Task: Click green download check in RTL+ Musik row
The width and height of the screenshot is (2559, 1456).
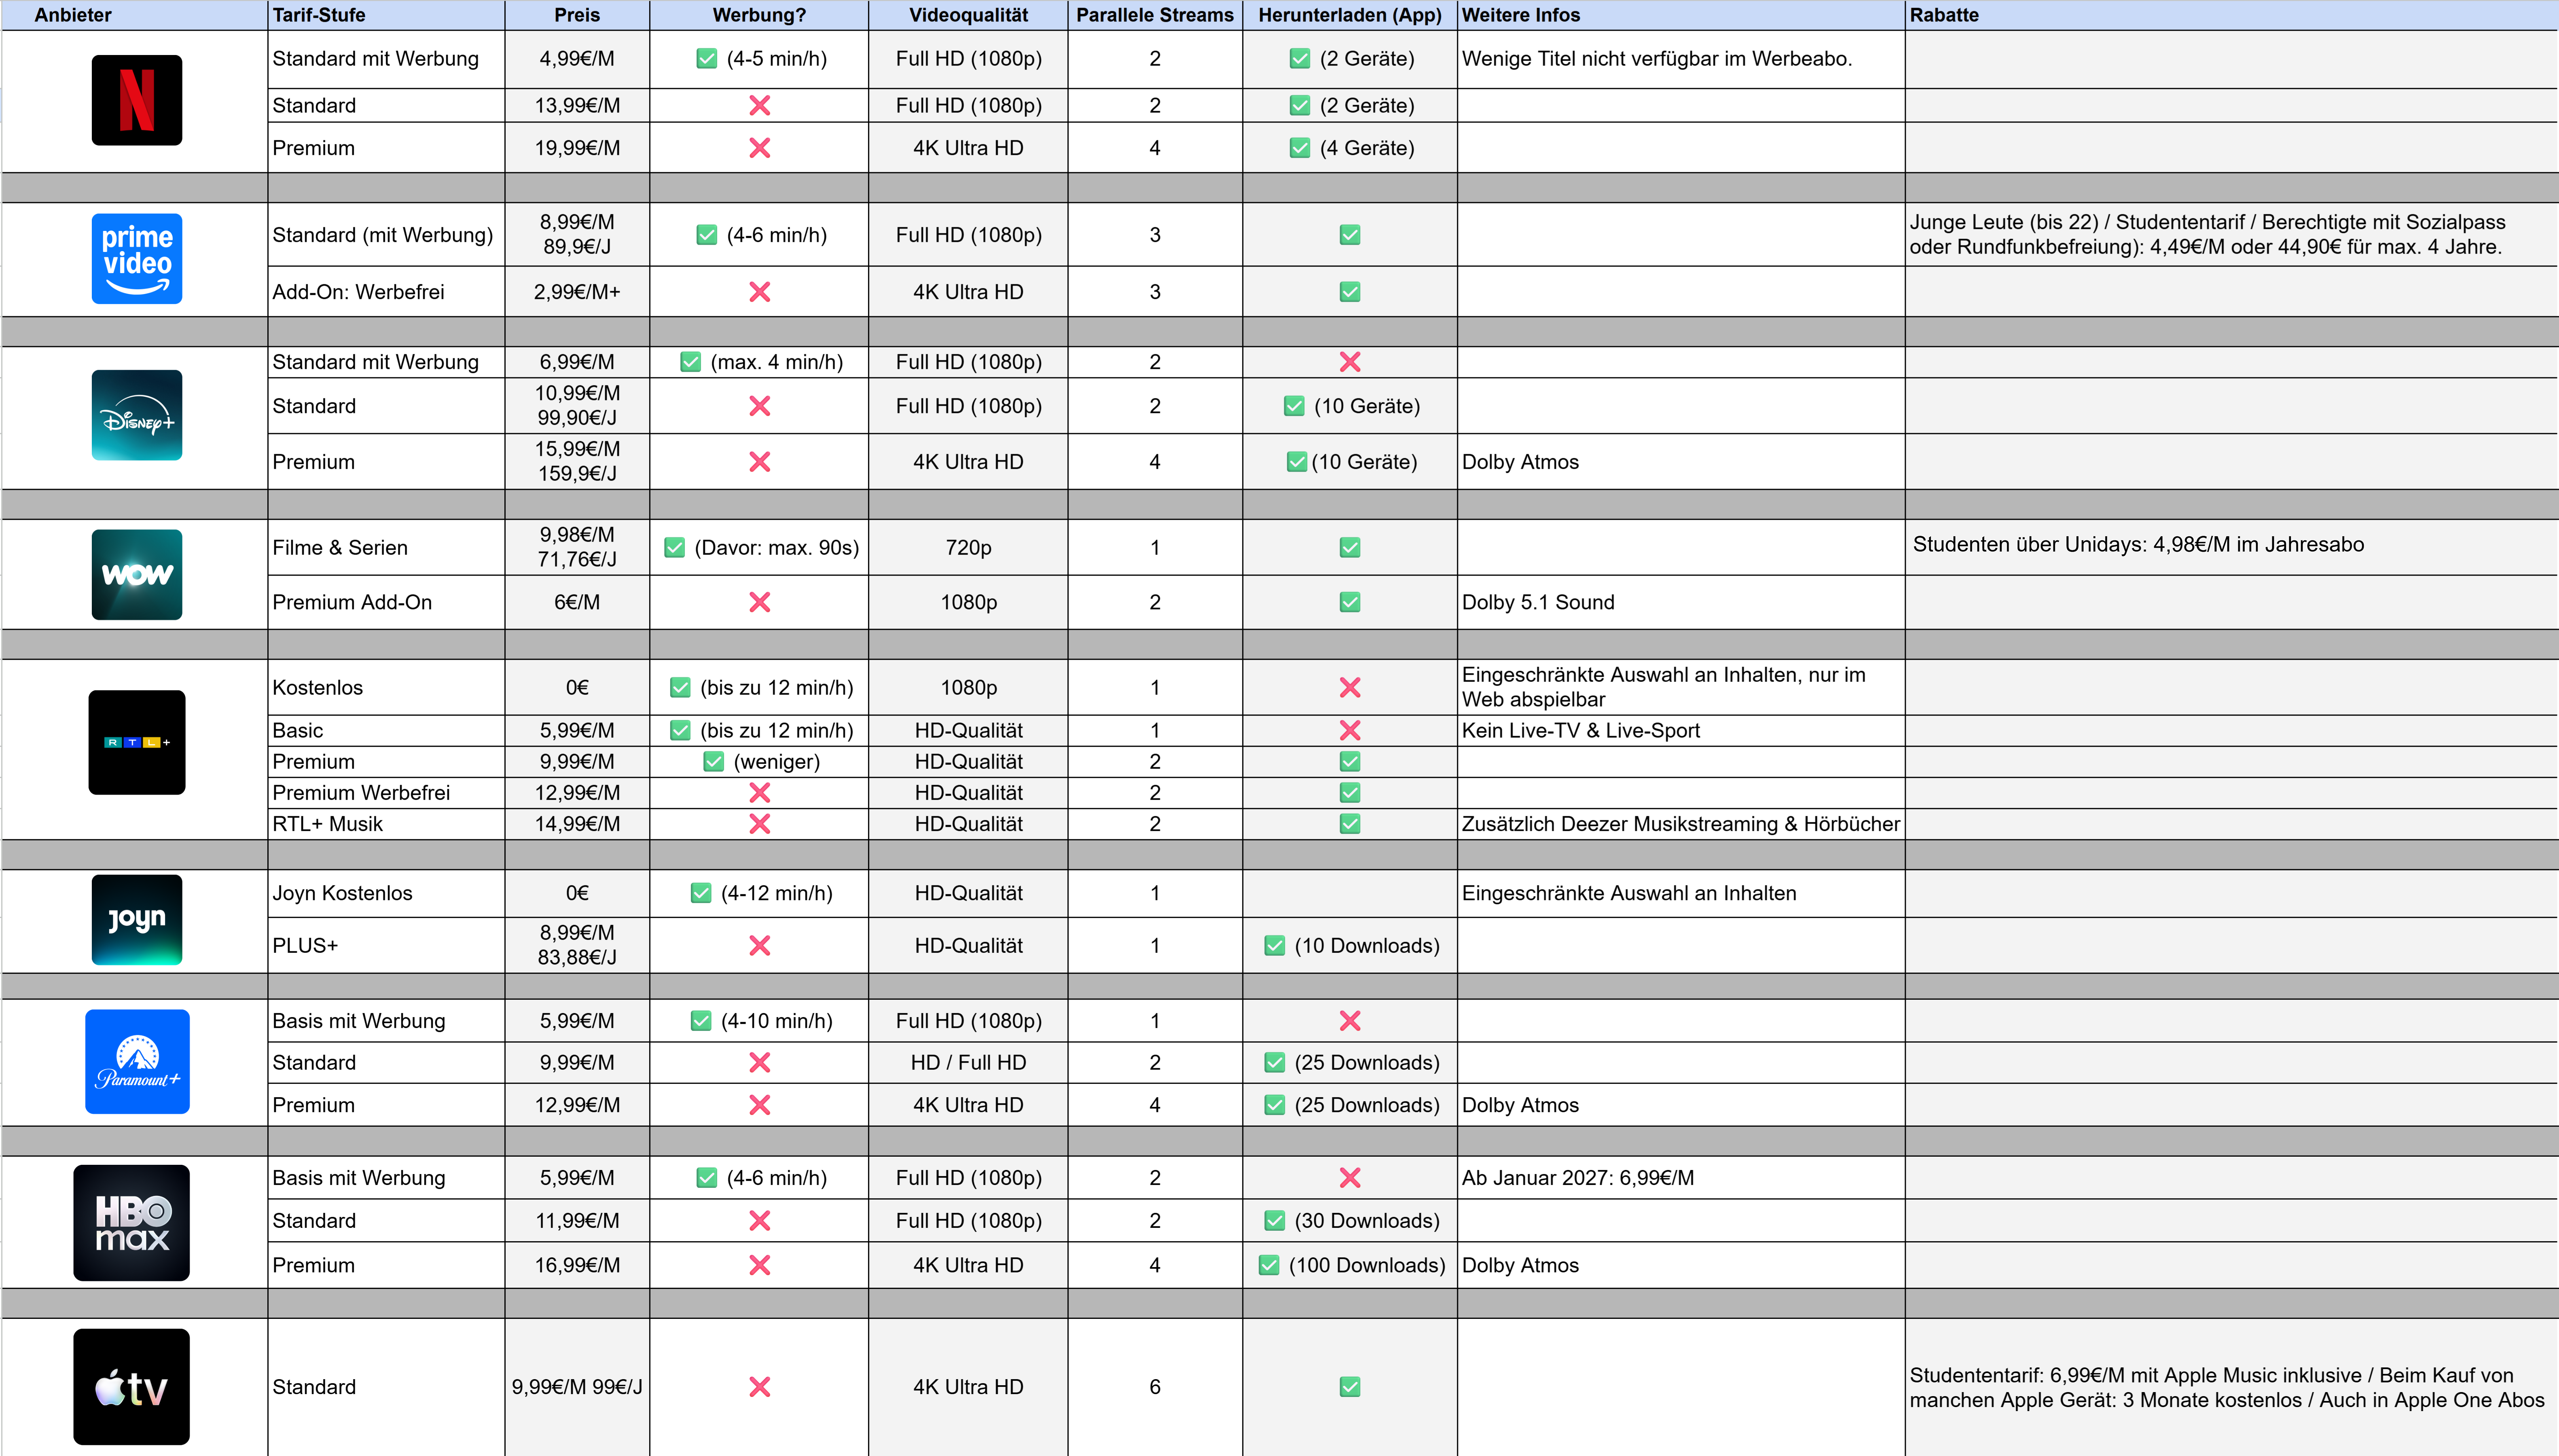Action: point(1350,824)
